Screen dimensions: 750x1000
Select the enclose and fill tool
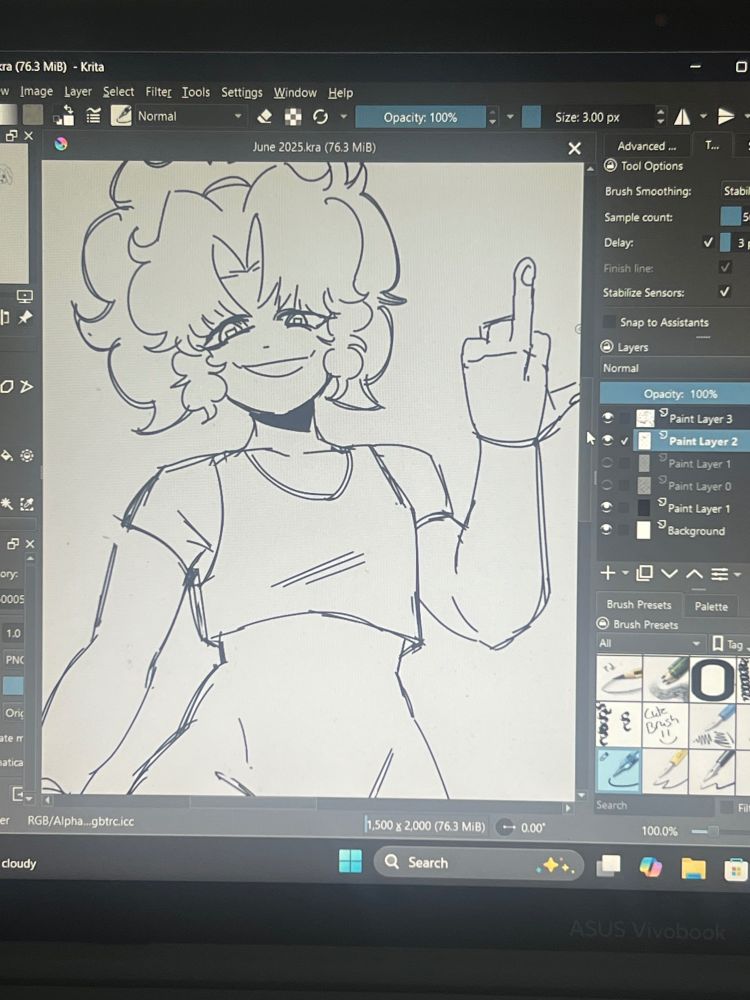tap(27, 455)
